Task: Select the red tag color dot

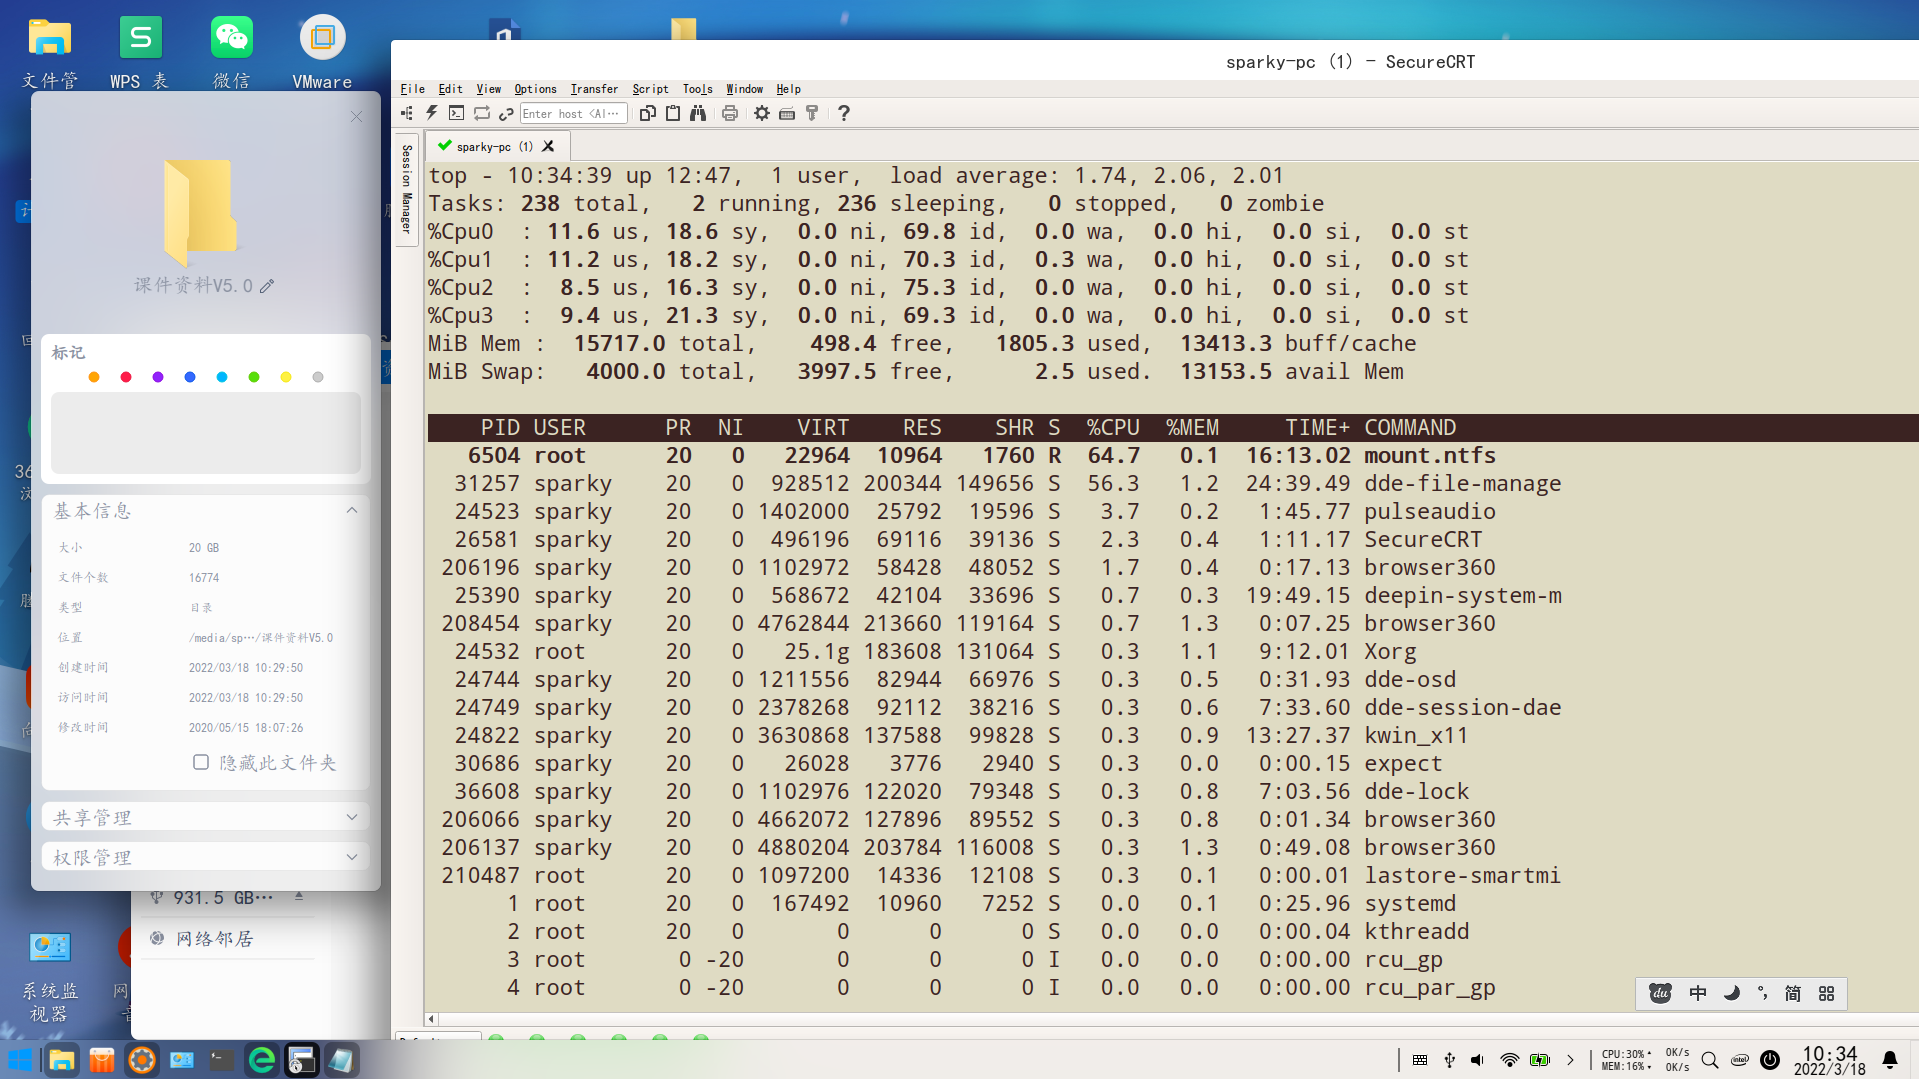Action: click(x=126, y=377)
